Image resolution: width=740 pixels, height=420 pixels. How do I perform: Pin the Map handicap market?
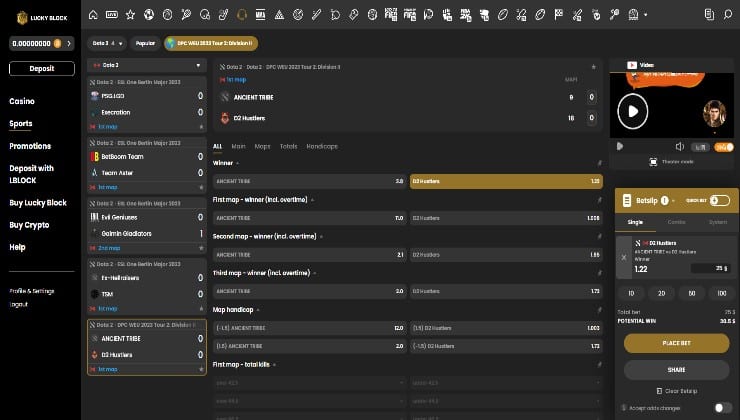[599, 310]
